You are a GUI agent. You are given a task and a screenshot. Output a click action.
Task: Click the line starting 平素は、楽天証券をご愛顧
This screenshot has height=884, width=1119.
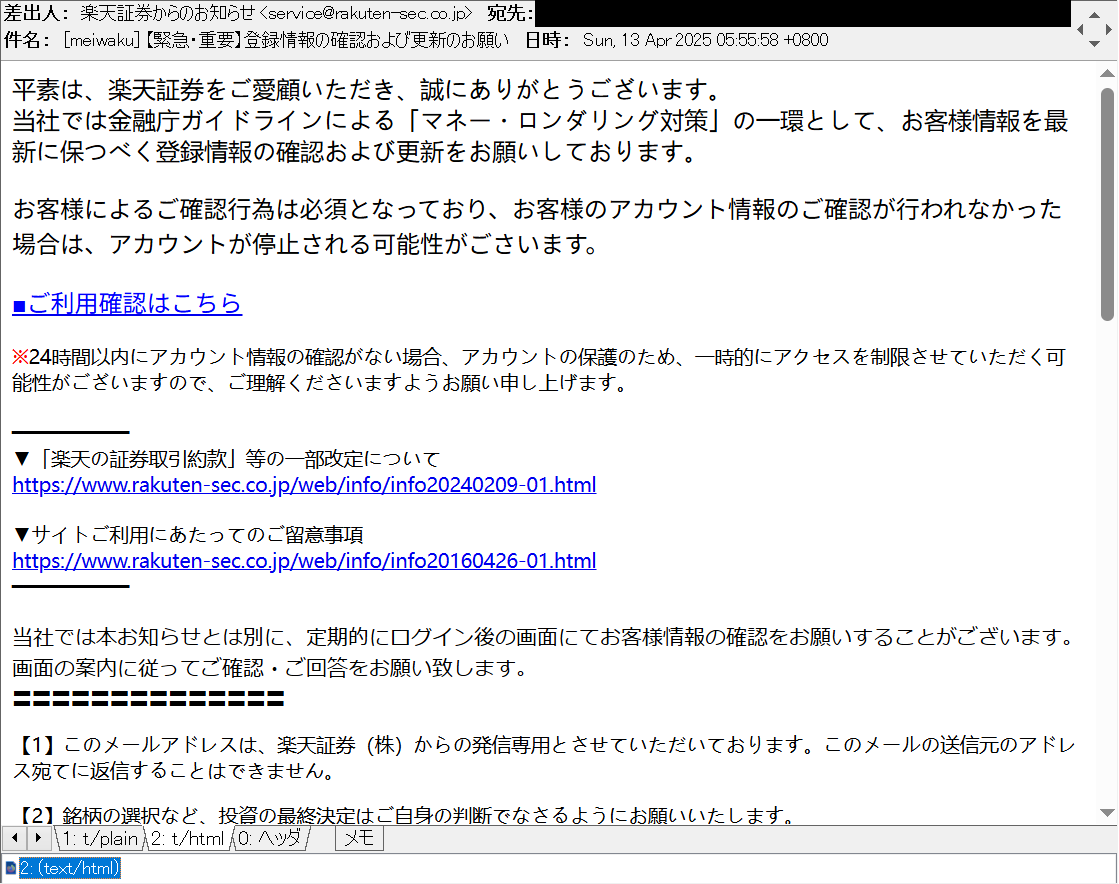[368, 90]
